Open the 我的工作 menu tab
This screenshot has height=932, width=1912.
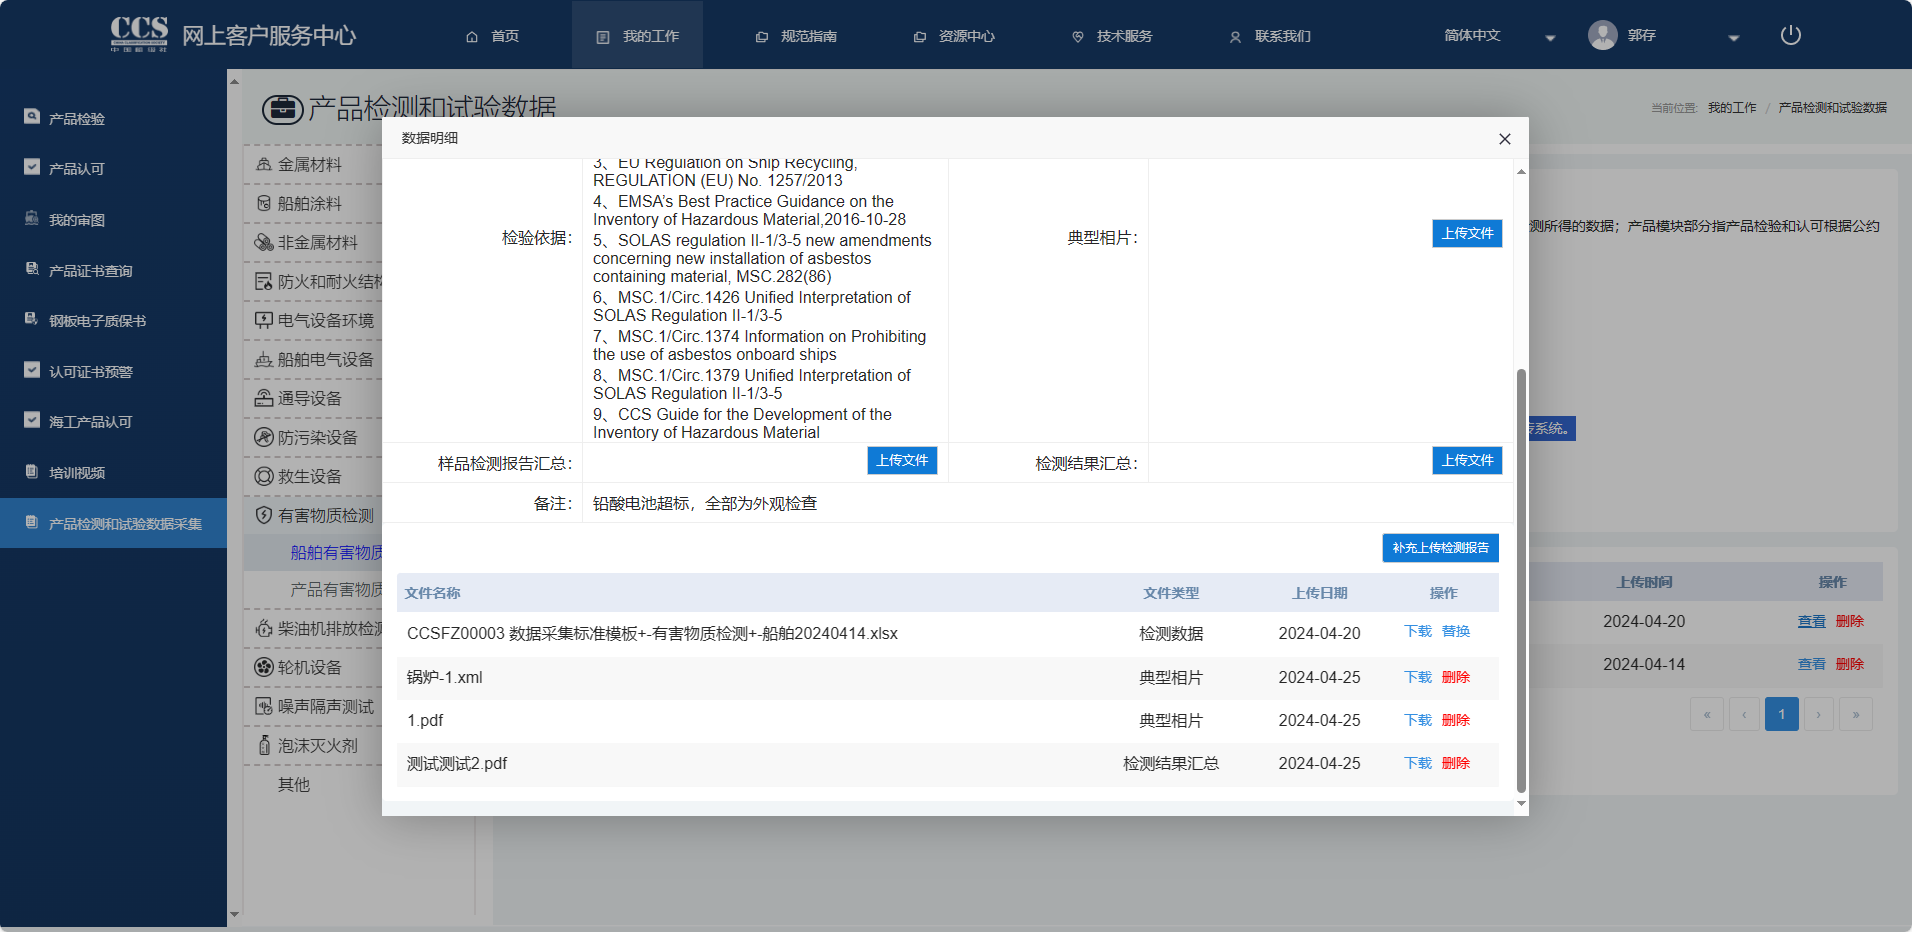click(x=638, y=36)
